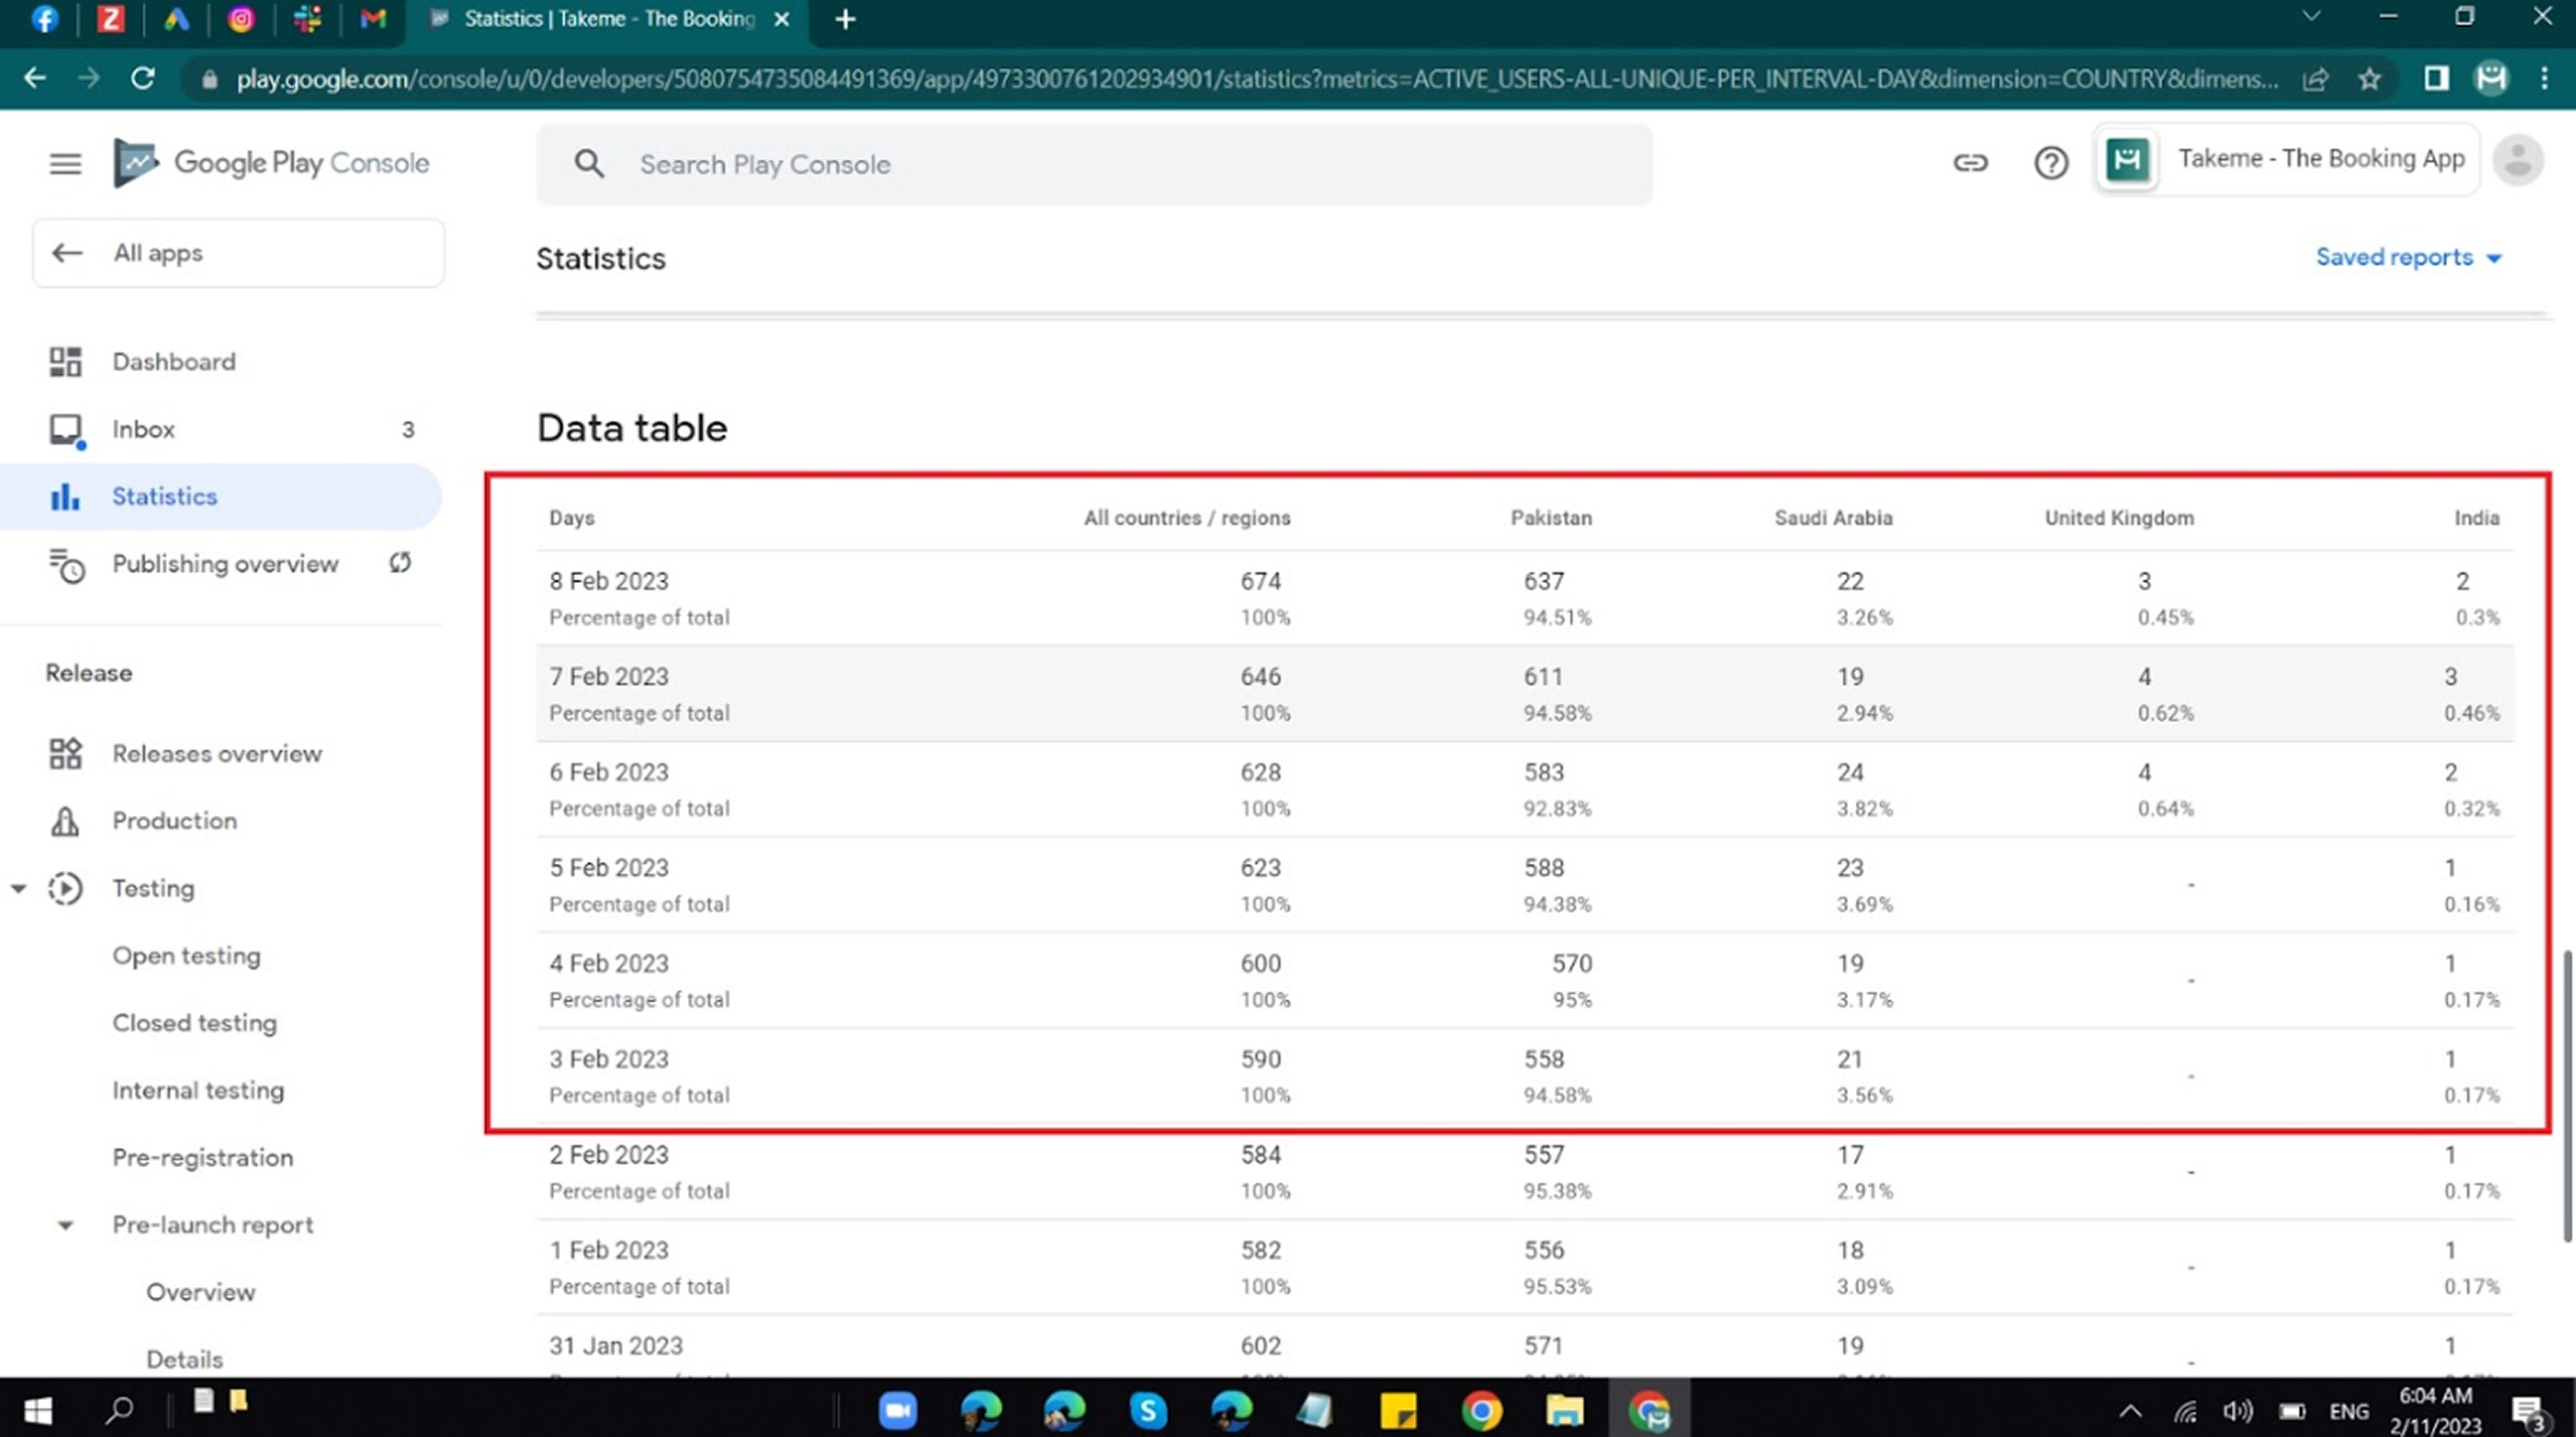This screenshot has width=2576, height=1437.
Task: Open the Dashboard menu item
Action: (x=173, y=362)
